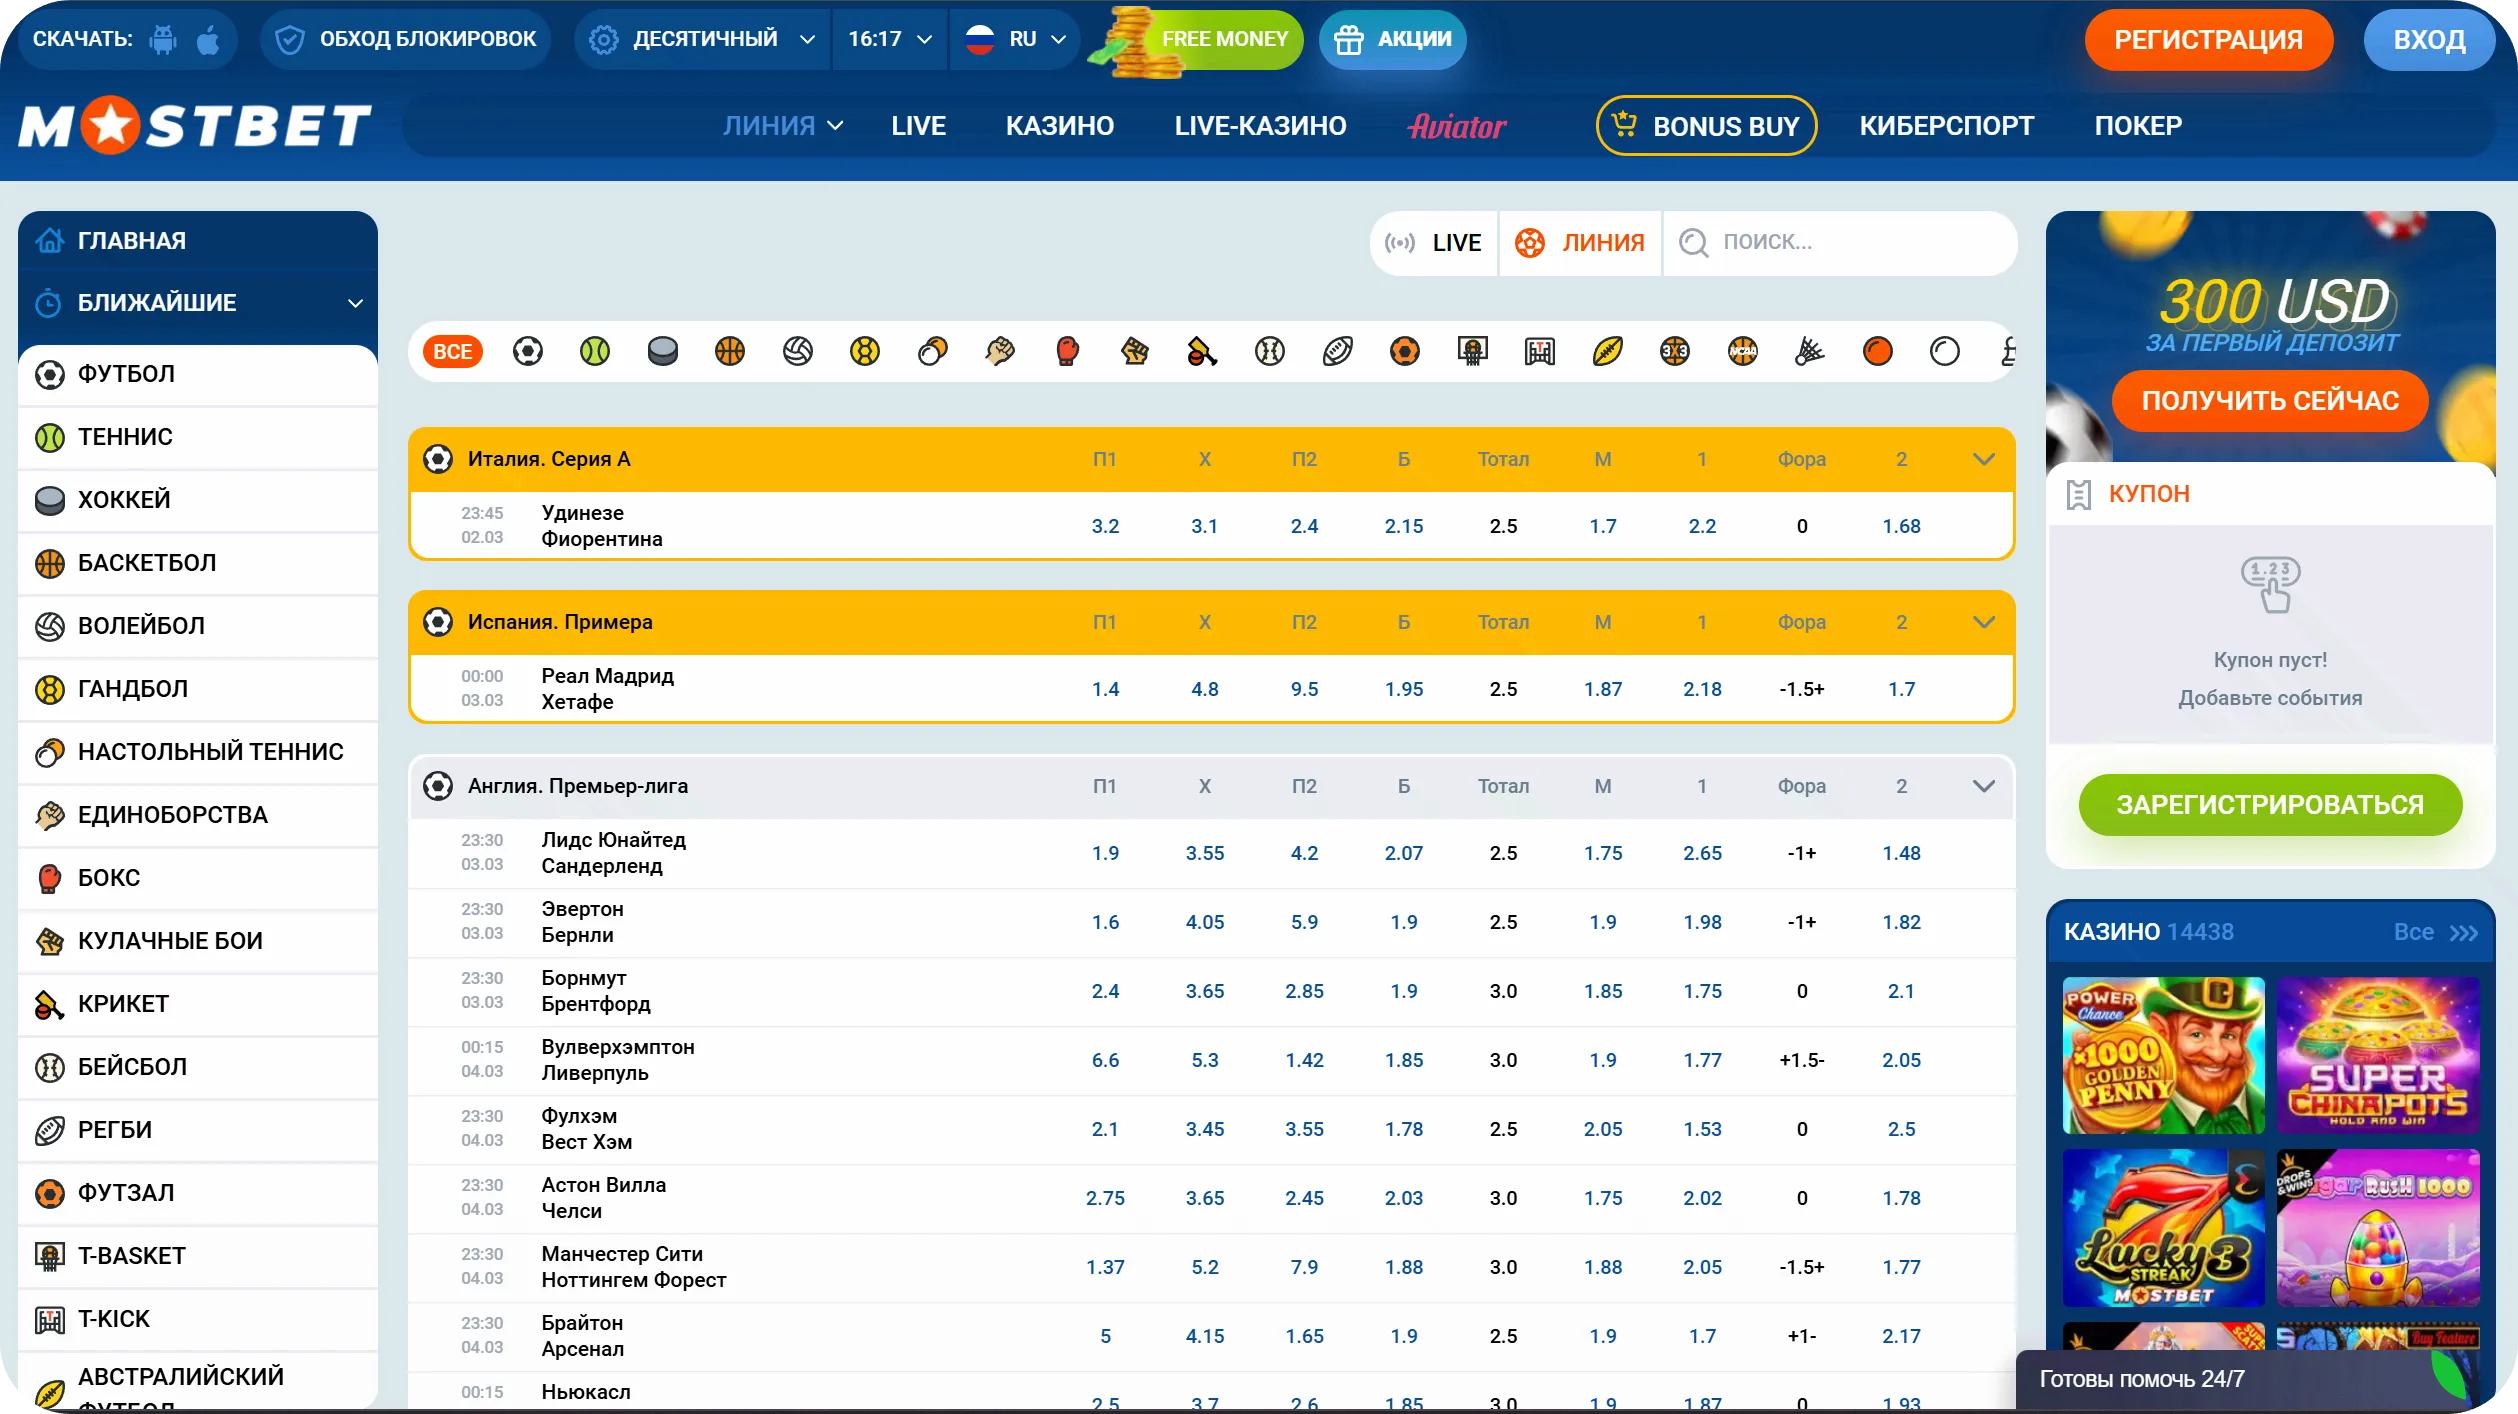Image resolution: width=2518 pixels, height=1414 pixels.
Task: Select the tennis ball sport filter icon
Action: click(595, 351)
